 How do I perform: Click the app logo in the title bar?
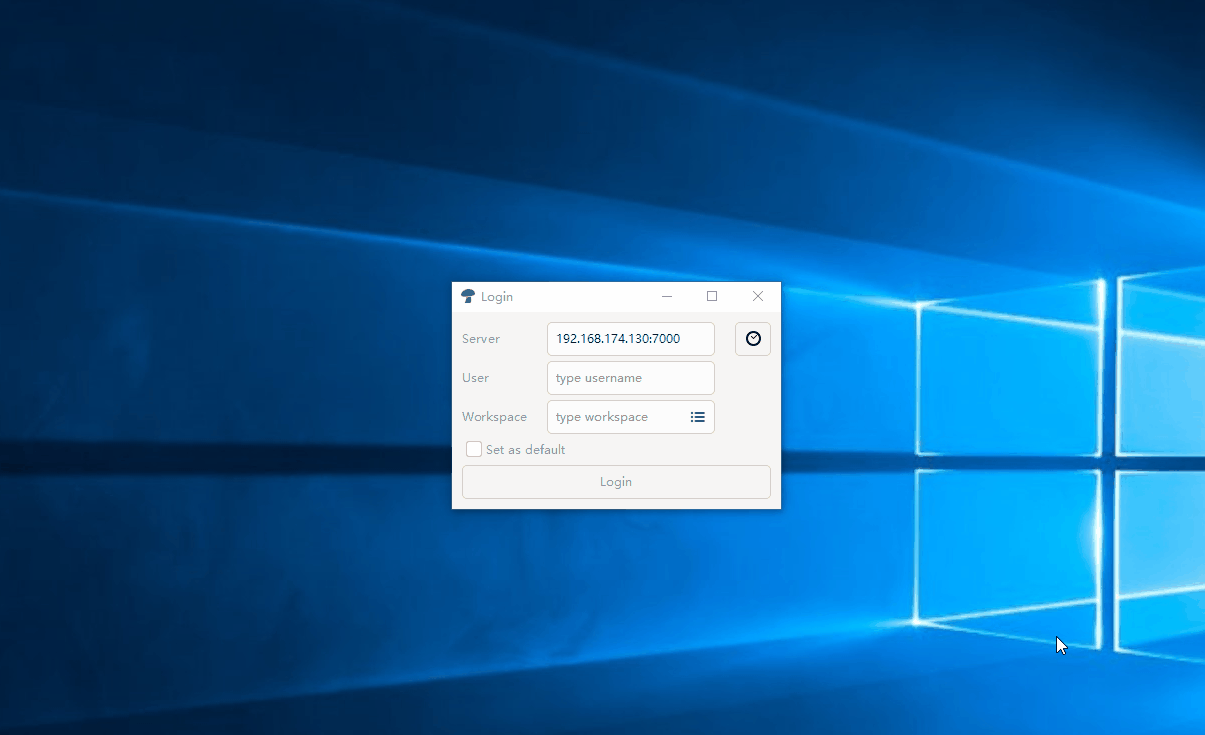click(x=468, y=296)
